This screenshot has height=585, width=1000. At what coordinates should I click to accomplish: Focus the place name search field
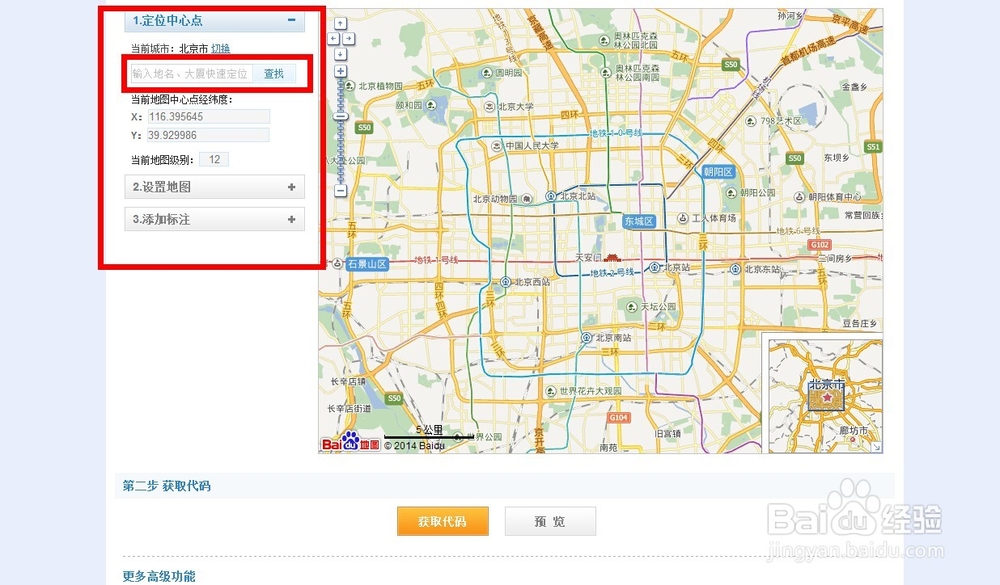[191, 74]
